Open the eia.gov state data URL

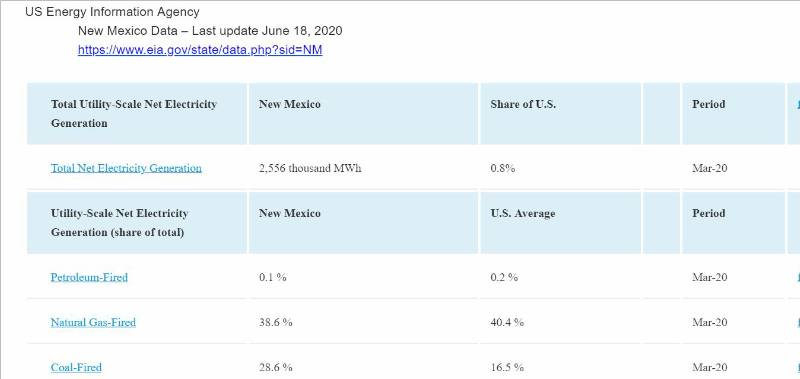200,50
